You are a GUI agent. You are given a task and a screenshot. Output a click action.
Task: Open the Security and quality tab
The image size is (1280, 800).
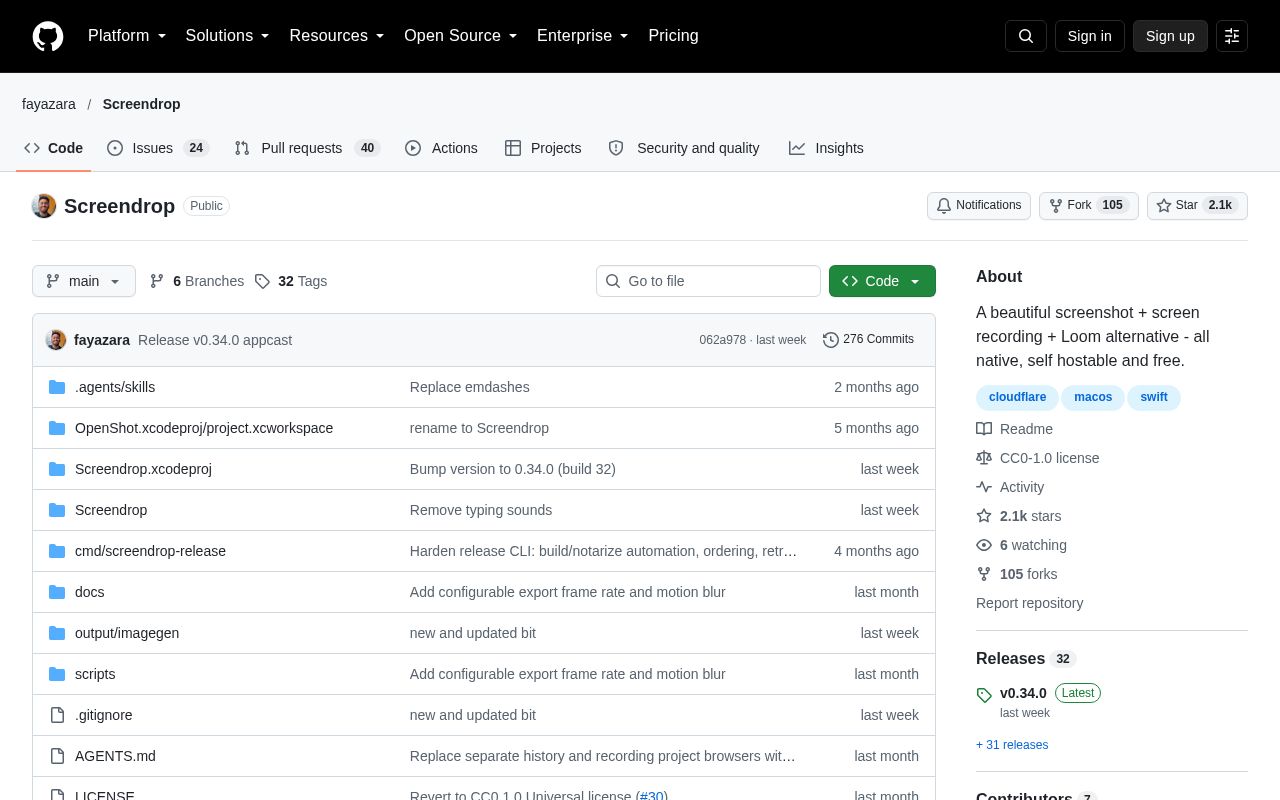[x=685, y=148]
